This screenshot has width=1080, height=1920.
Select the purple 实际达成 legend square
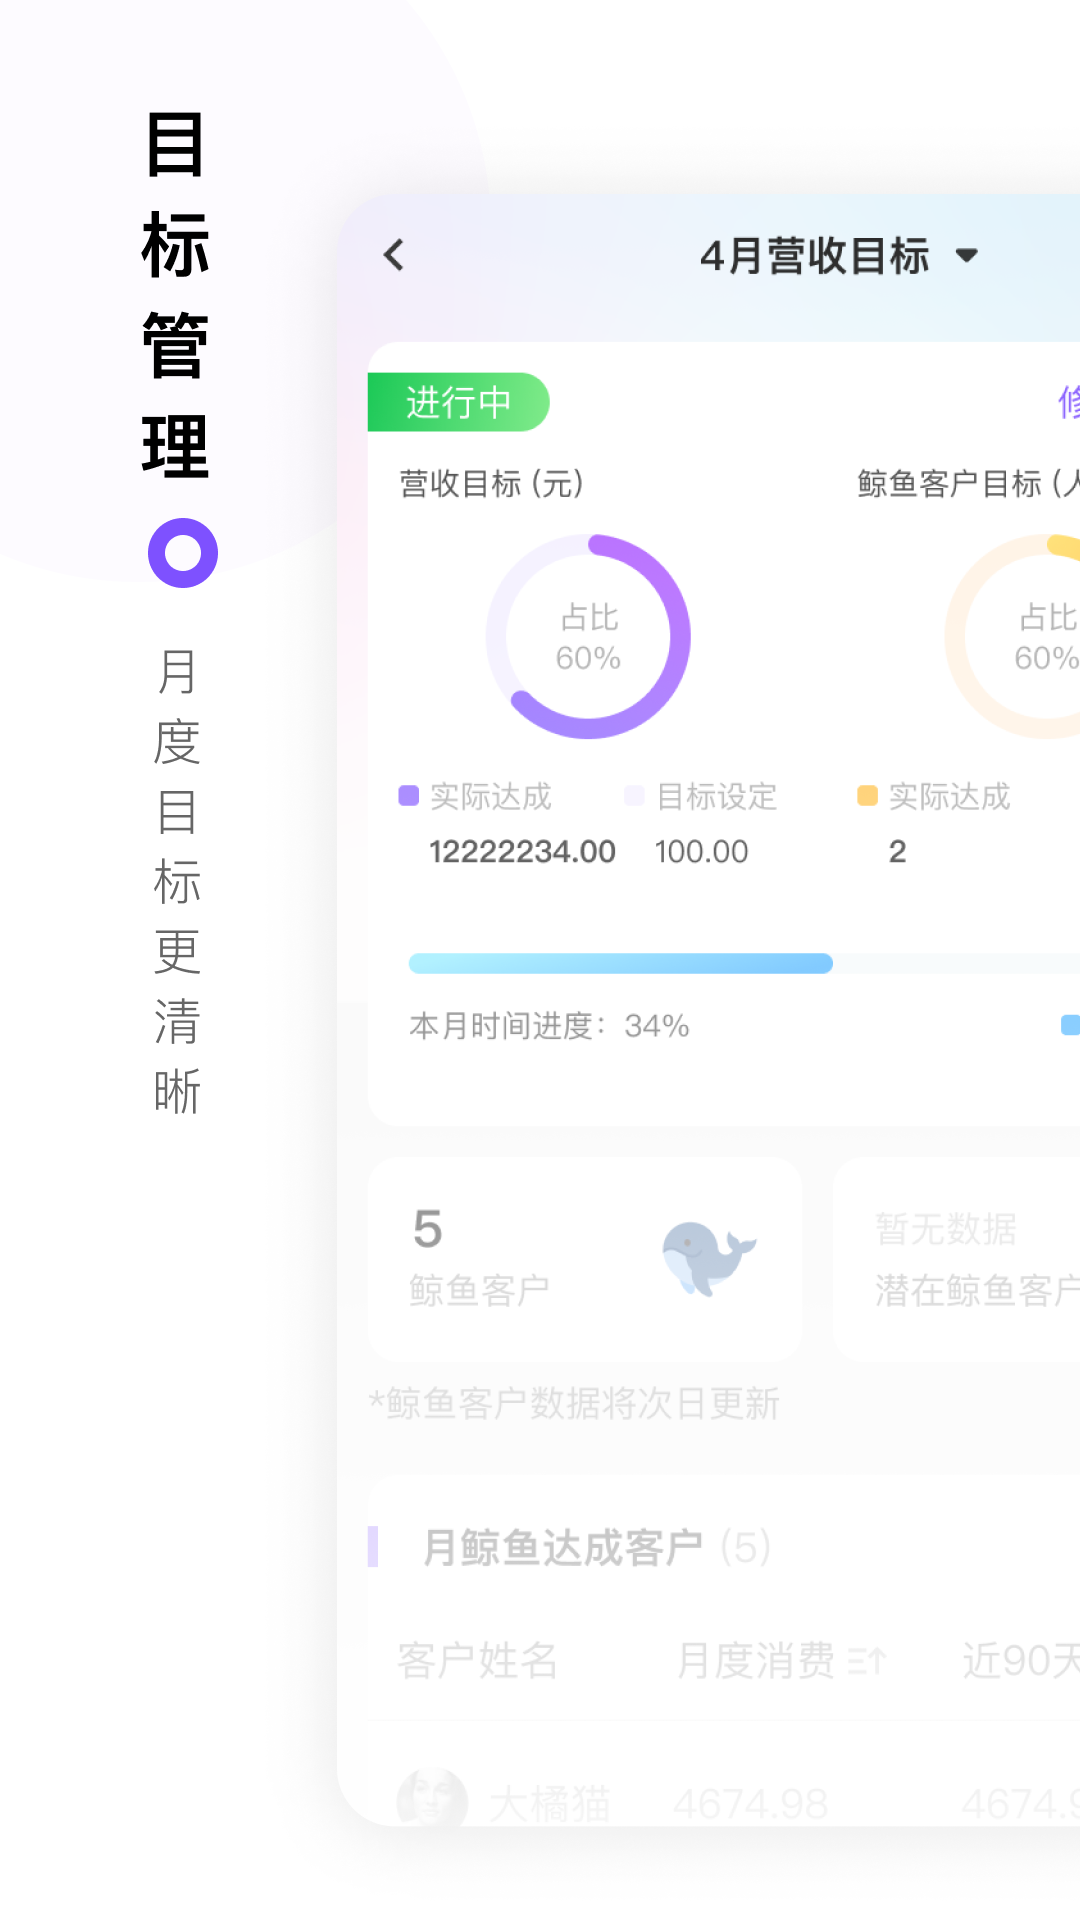pos(408,796)
